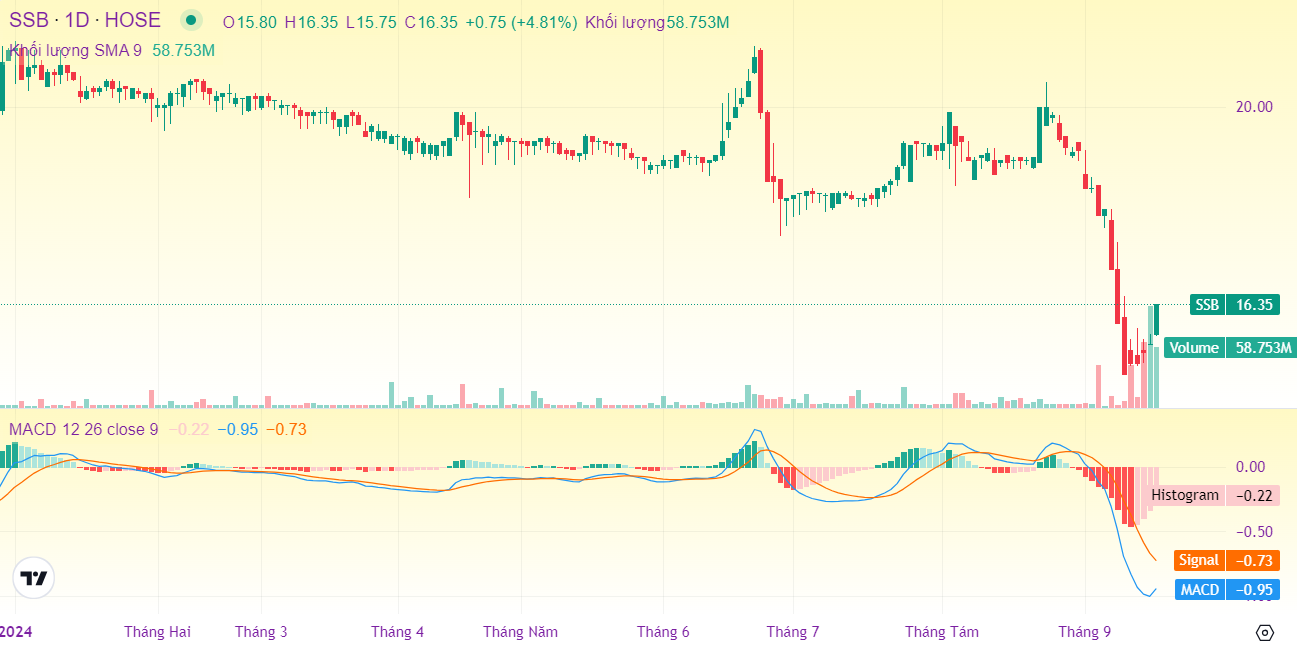Click the Tháng Hai label on time axis
The height and width of the screenshot is (646, 1297).
157,631
